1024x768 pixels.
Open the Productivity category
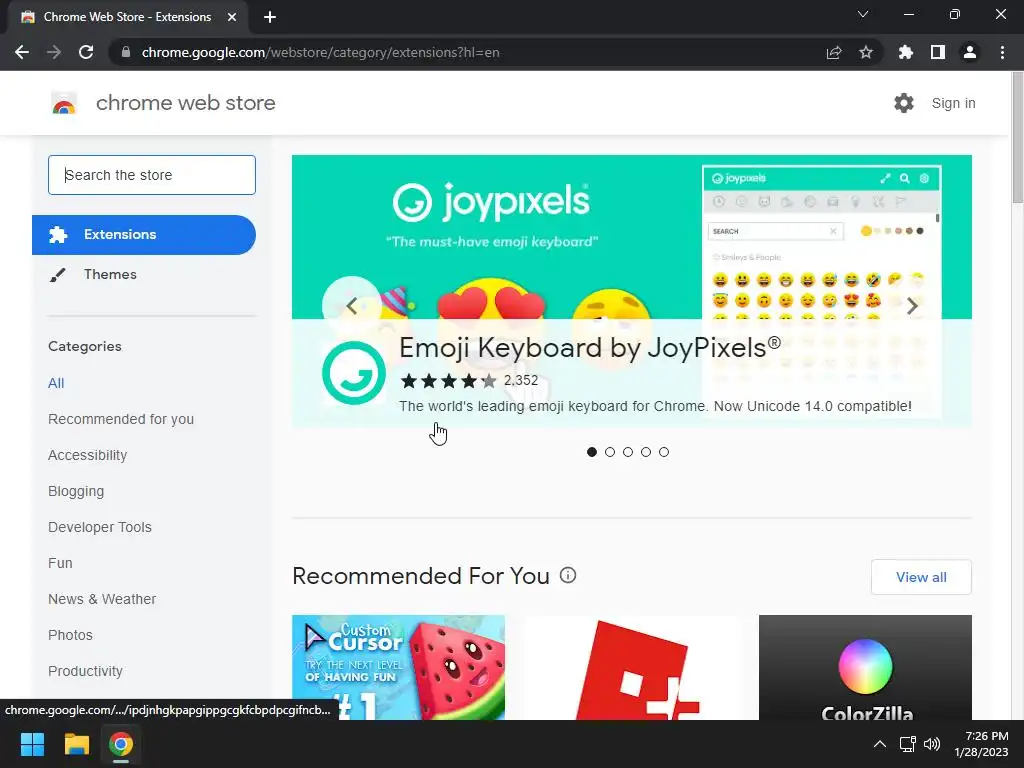click(x=86, y=671)
